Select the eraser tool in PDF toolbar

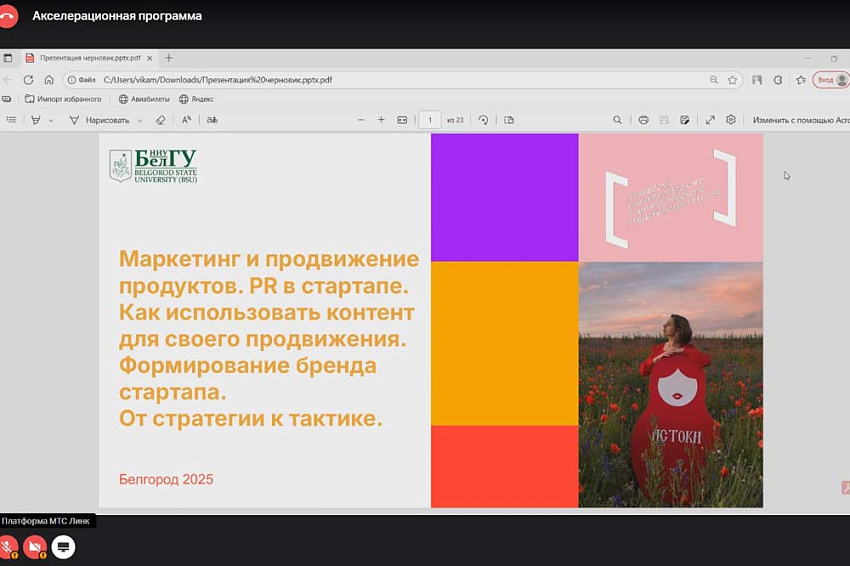(x=160, y=120)
